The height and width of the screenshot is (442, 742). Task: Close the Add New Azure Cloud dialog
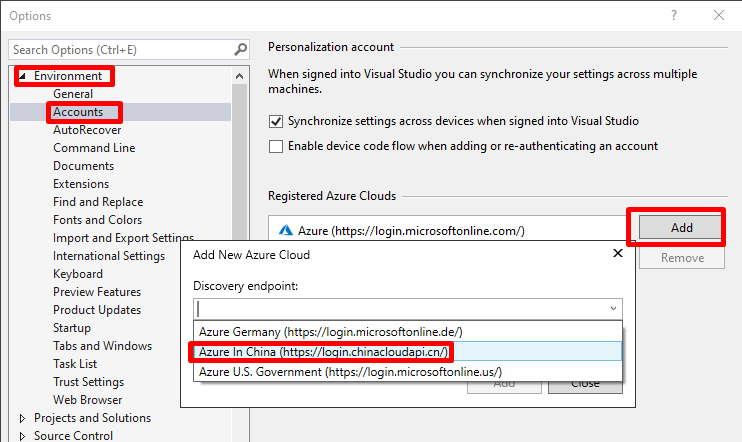pos(618,253)
